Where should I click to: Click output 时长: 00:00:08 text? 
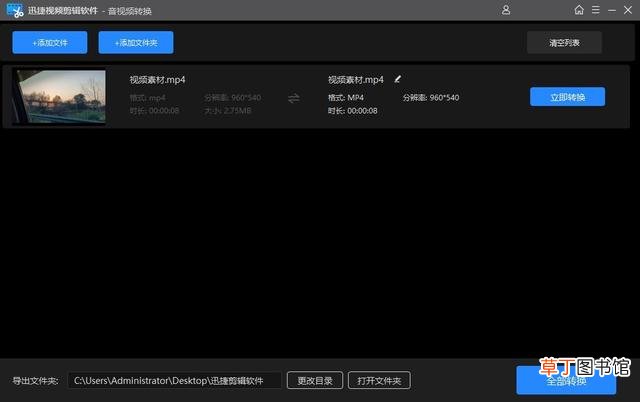coord(353,111)
